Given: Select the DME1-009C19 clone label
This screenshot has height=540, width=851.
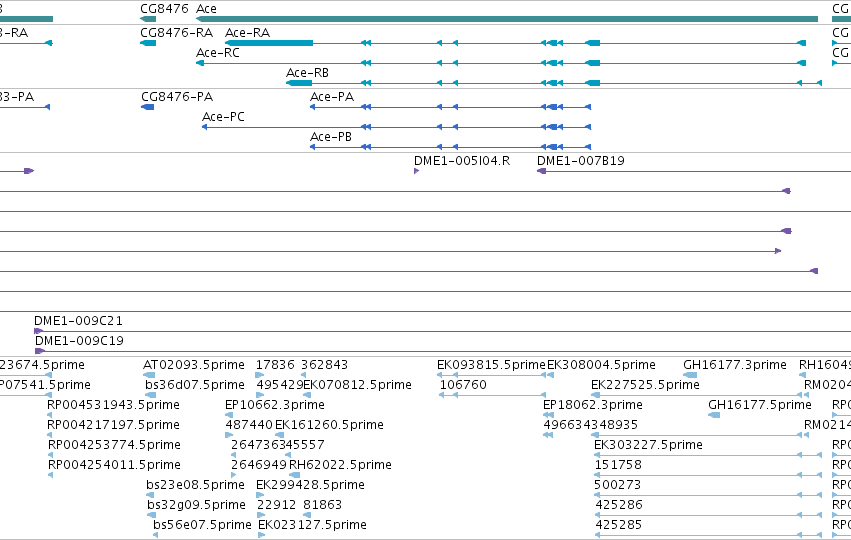Looking at the screenshot, I should pos(79,341).
